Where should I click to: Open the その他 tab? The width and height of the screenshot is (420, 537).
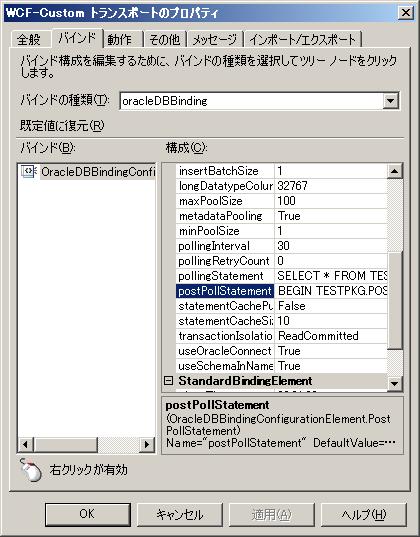coord(165,39)
